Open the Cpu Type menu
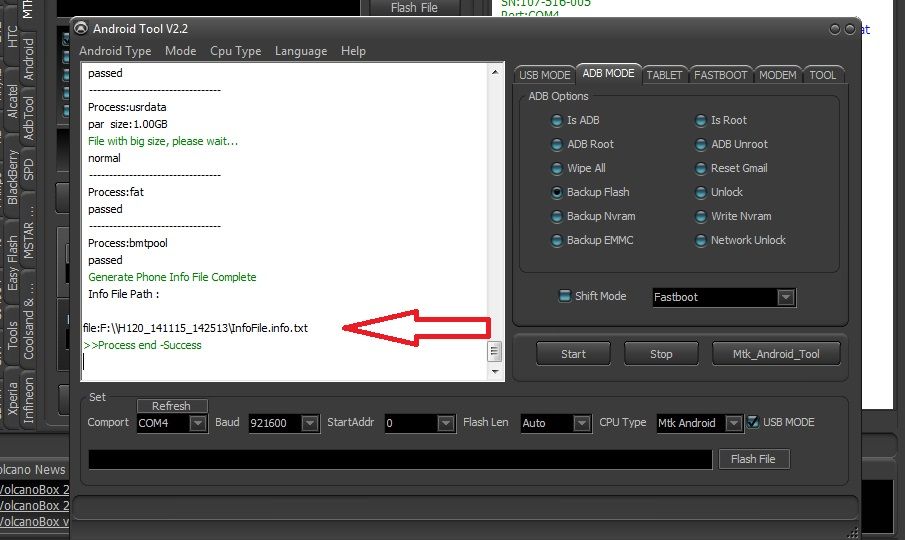Screen dimensions: 905x540 (x=235, y=51)
